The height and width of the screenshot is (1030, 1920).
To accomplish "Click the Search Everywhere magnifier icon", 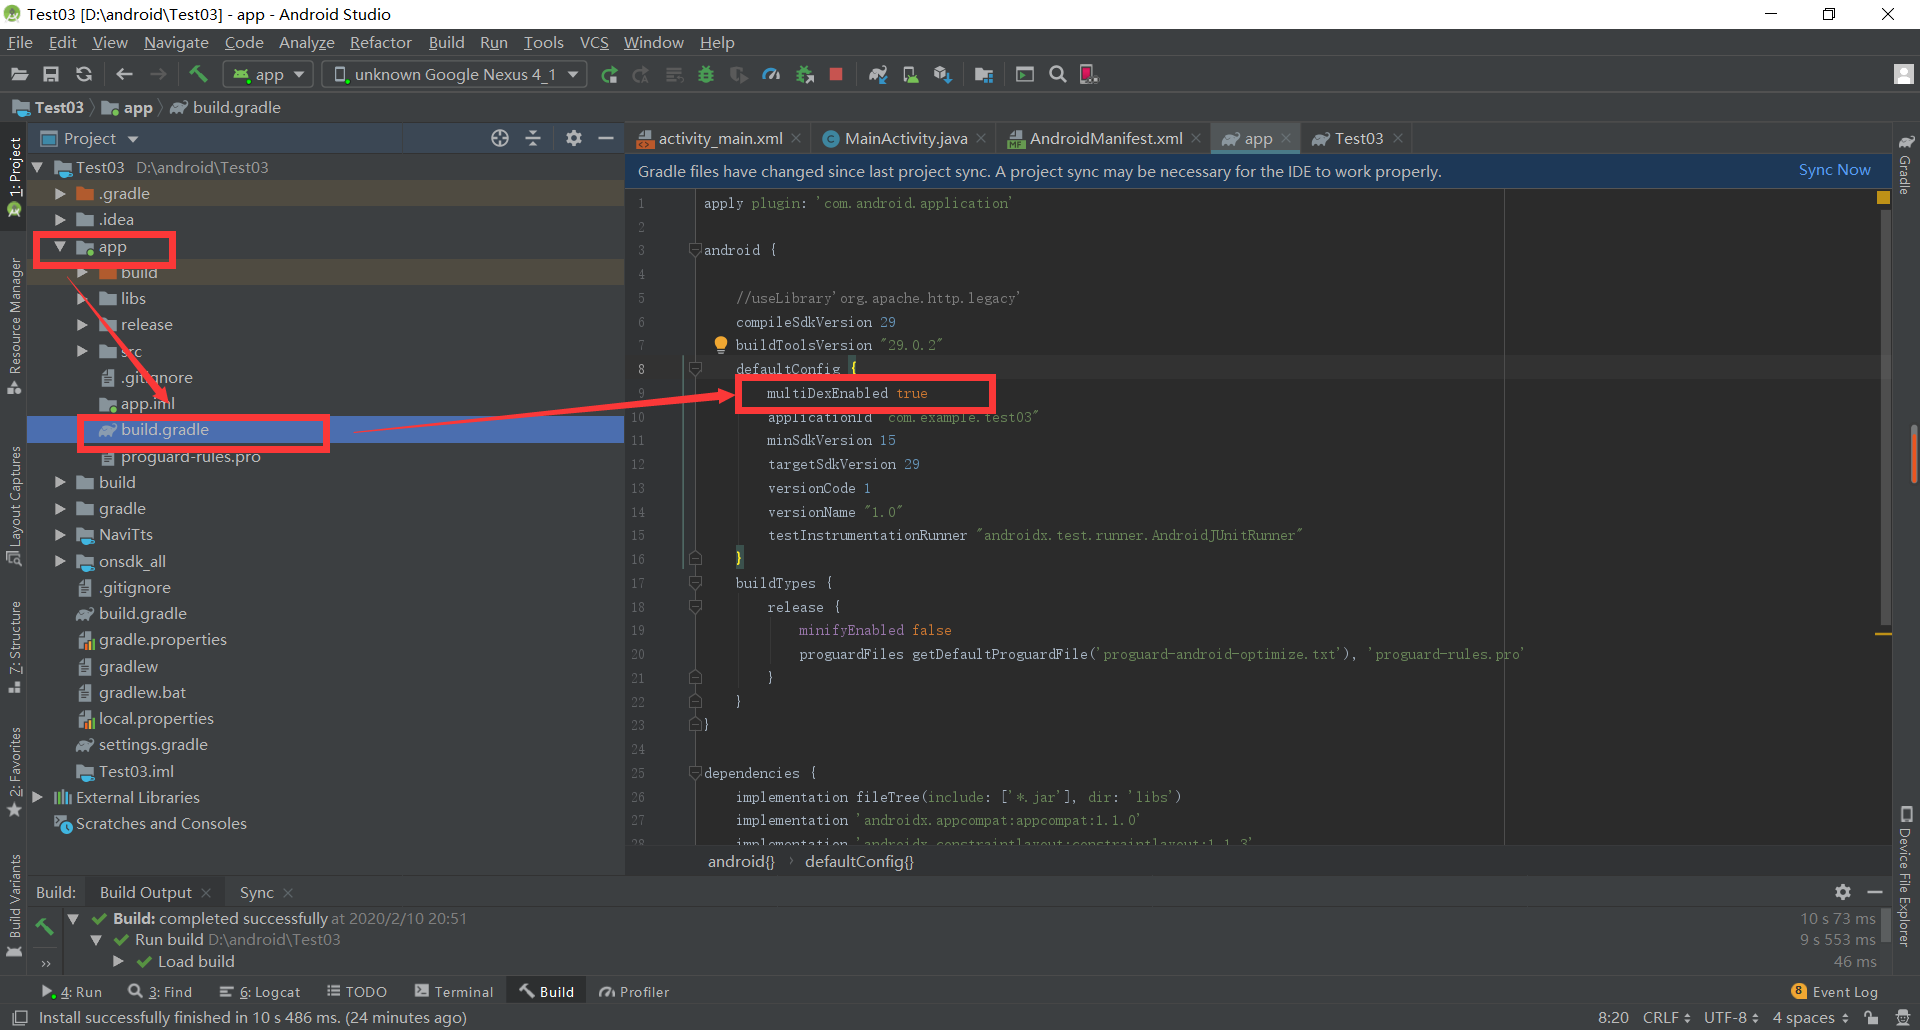I will tap(1057, 74).
